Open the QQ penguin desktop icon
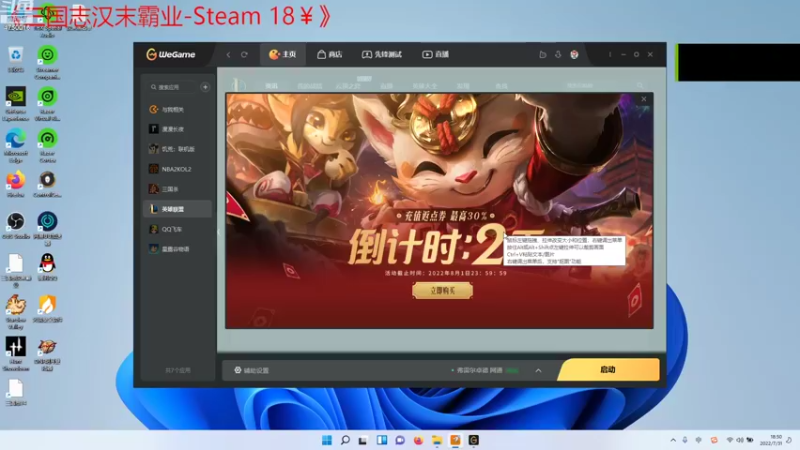The height and width of the screenshot is (450, 800). click(x=47, y=267)
